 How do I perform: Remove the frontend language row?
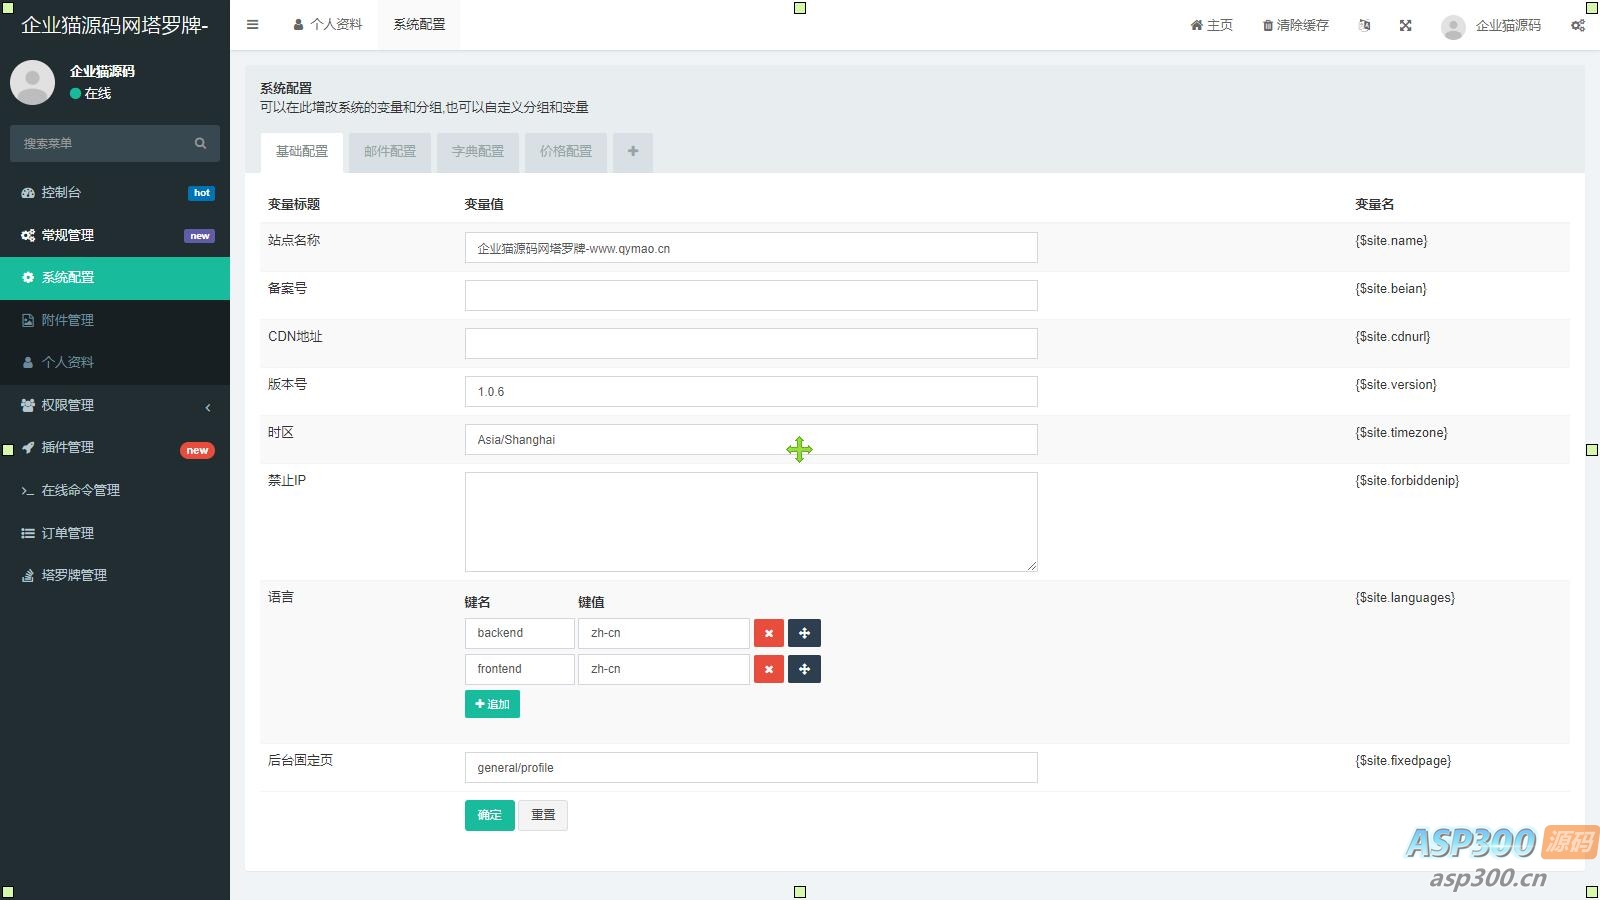[768, 669]
